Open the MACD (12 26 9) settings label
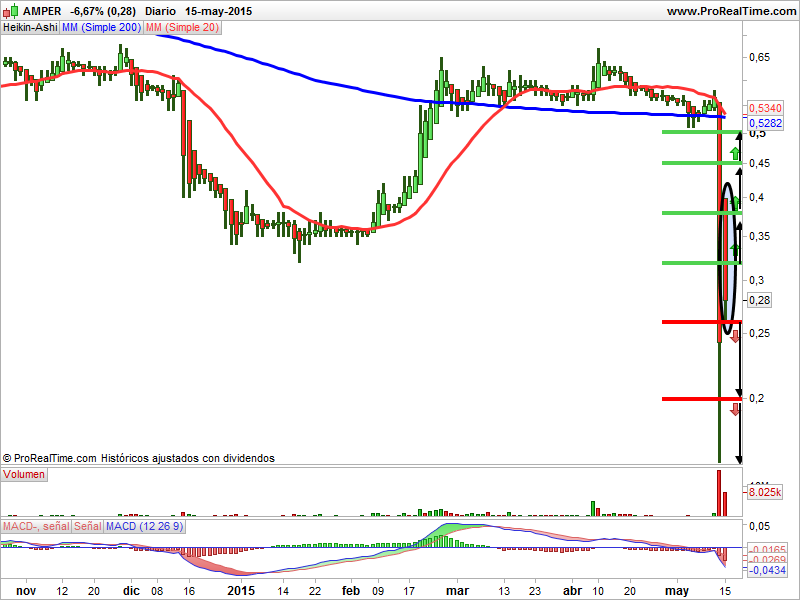800x600 pixels. point(144,527)
